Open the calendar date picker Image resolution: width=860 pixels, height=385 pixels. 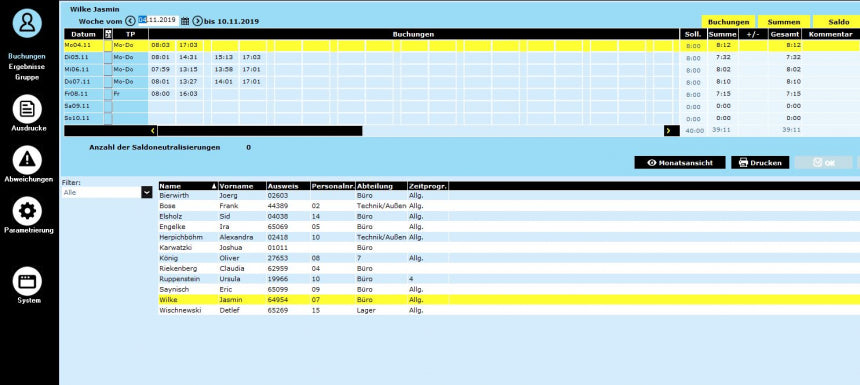tap(185, 21)
